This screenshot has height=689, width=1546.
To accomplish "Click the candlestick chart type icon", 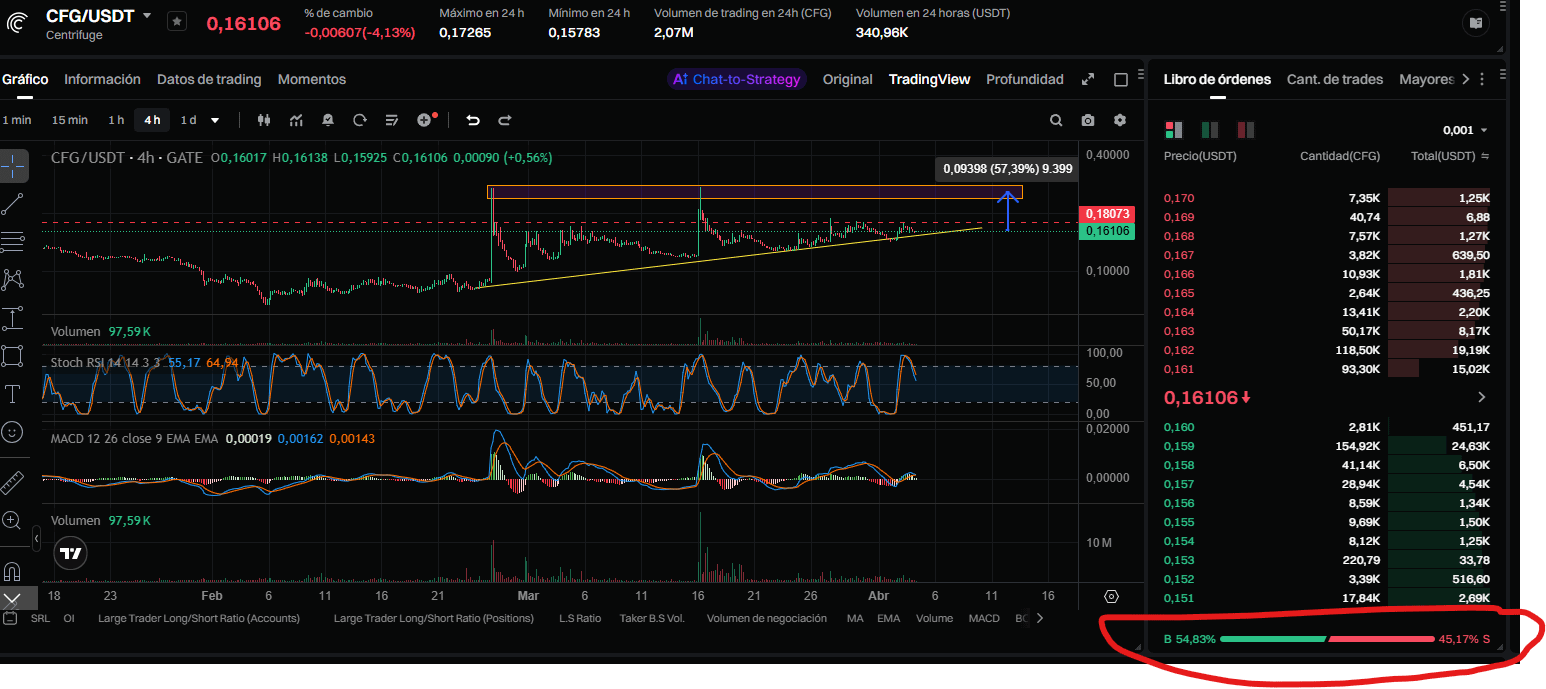I will (x=264, y=120).
